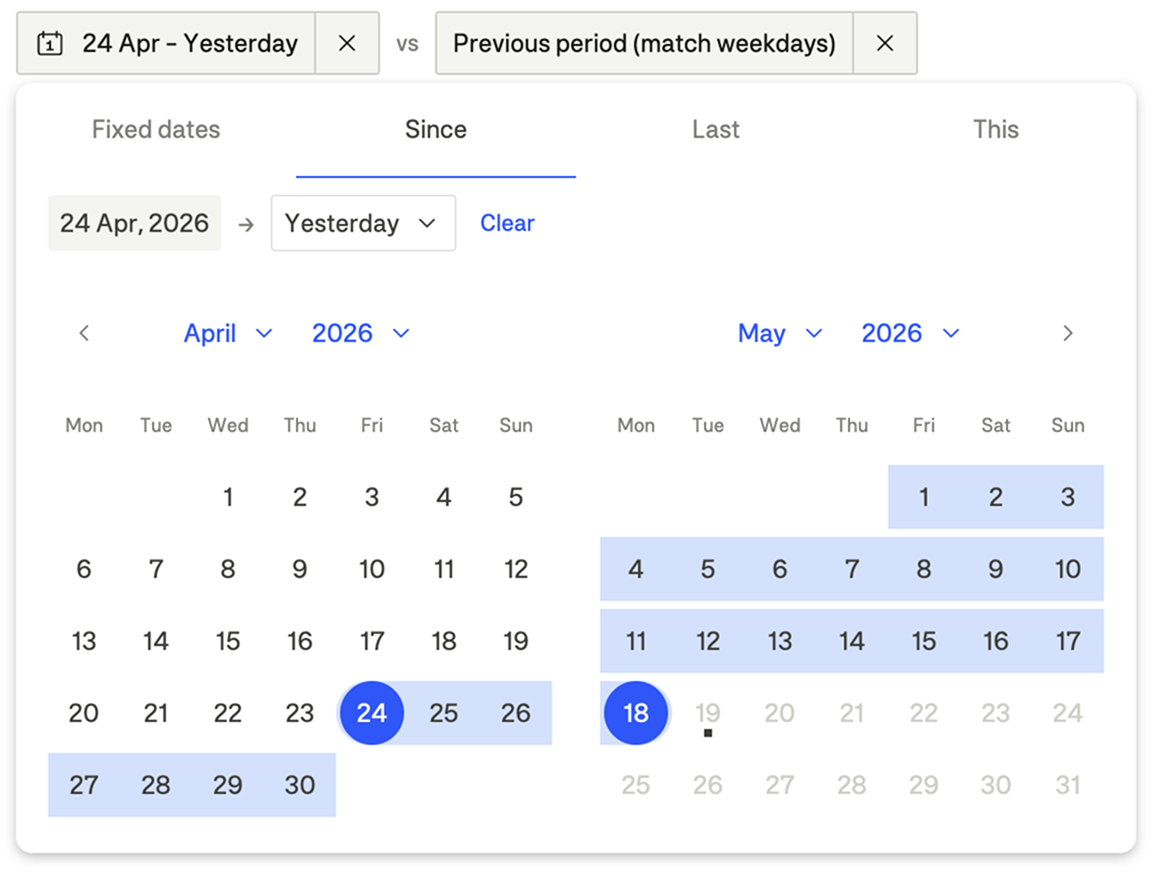Select May 18 in the calendar
1153x874 pixels.
(x=636, y=713)
